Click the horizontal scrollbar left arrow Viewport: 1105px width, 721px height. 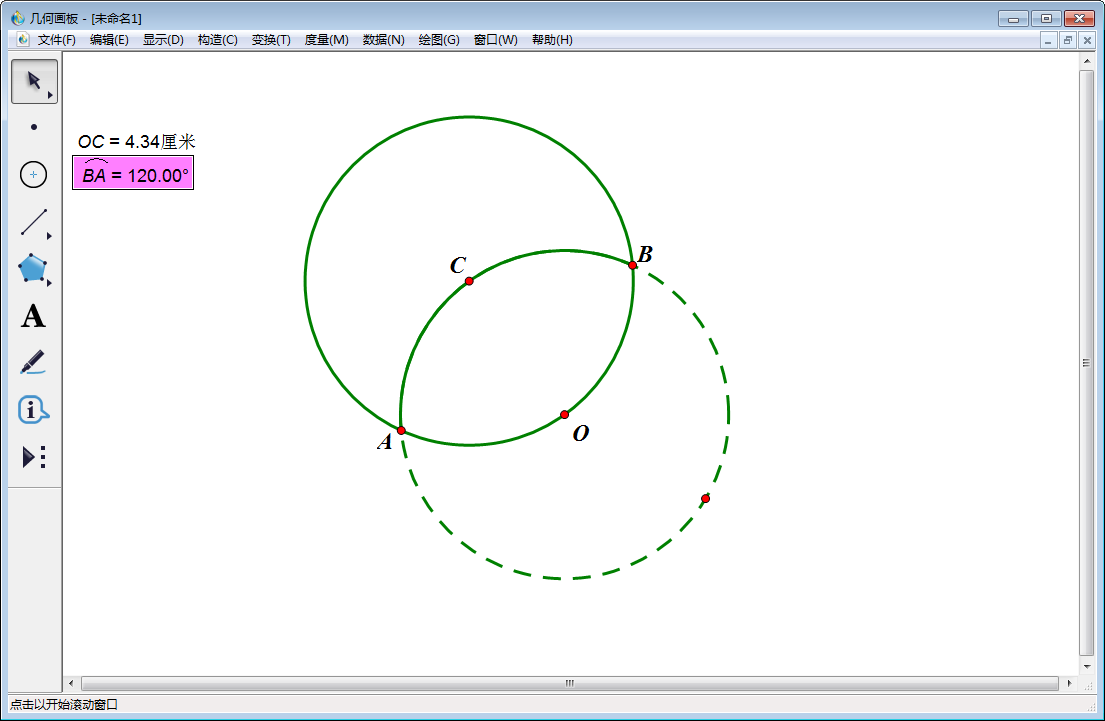(70, 683)
